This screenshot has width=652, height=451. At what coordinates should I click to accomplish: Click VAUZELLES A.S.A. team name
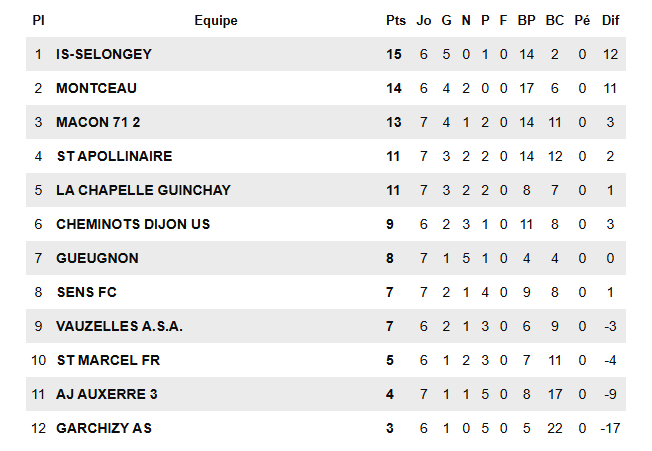pyautogui.click(x=119, y=326)
